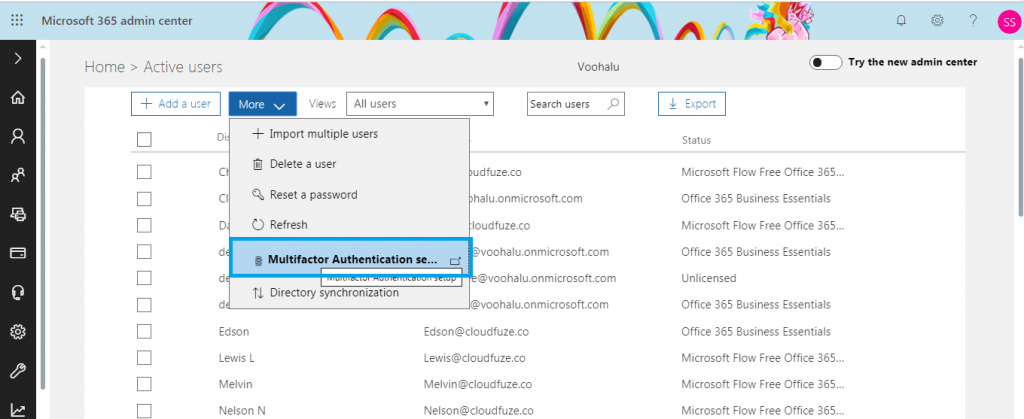Open Support headset icon in sidebar
1024x419 pixels.
pyautogui.click(x=18, y=293)
